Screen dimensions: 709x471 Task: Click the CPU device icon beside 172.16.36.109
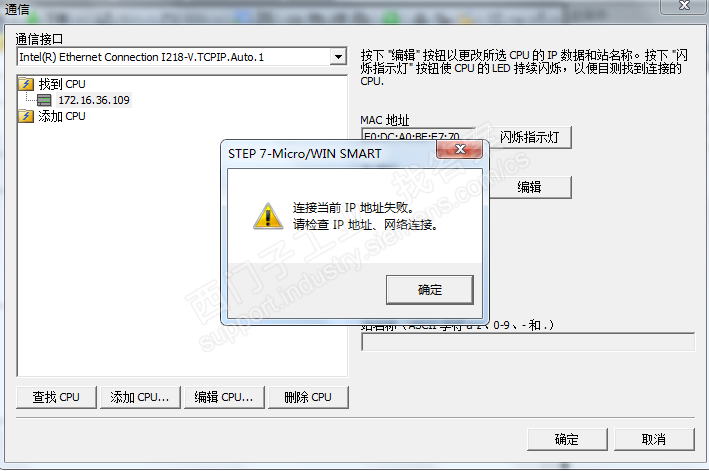pos(44,100)
